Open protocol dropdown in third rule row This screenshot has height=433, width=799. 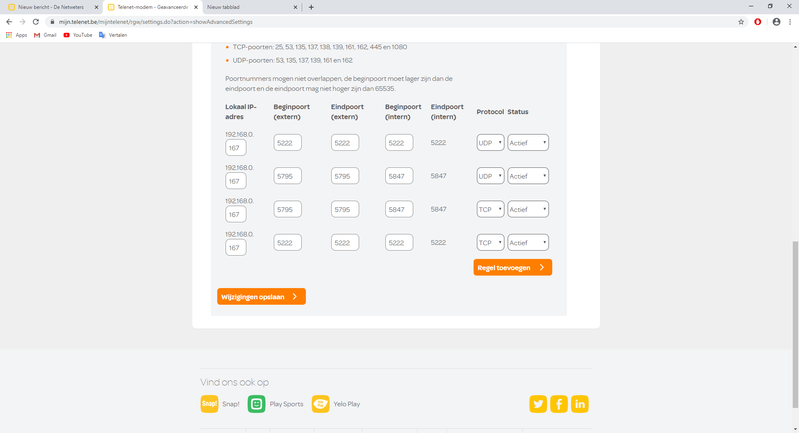point(490,209)
